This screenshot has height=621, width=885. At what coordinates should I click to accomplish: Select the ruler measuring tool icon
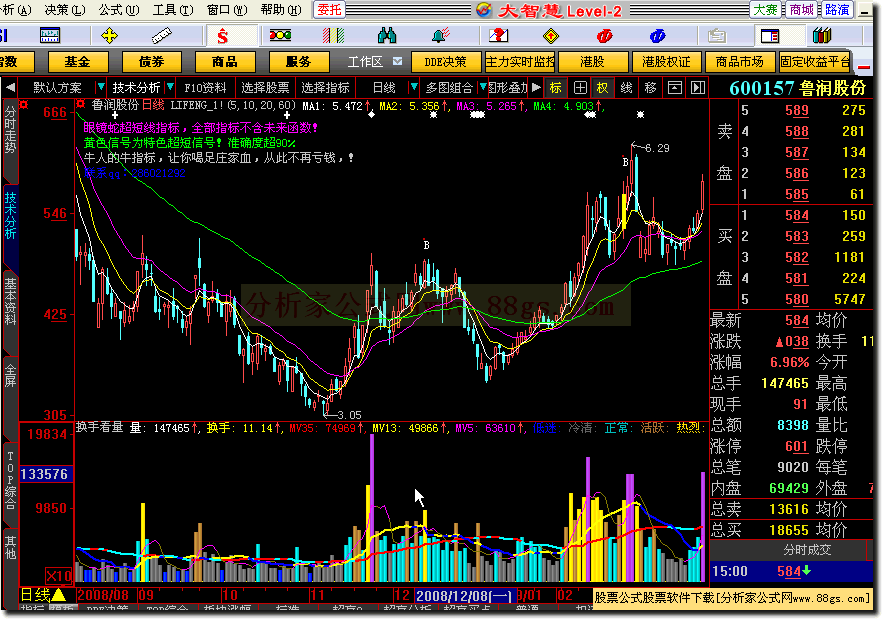161,36
